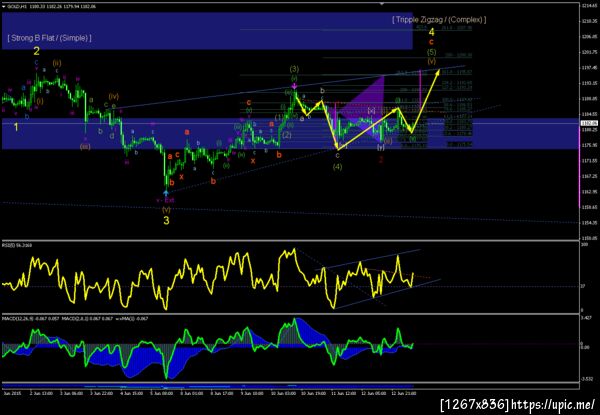Viewport: 600px width, 415px height.
Task: Click the yellow wave label 4
Action: tap(431, 32)
